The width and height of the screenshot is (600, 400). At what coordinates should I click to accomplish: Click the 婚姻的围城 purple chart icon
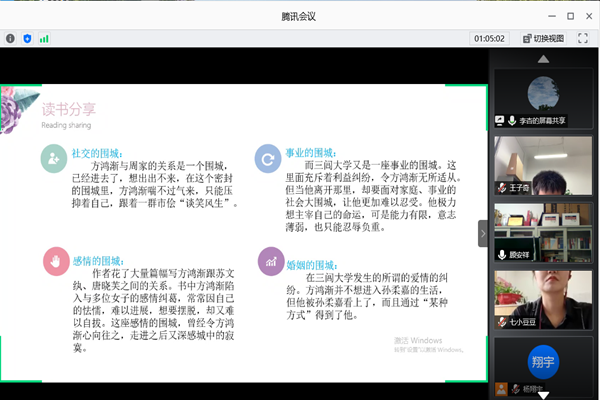click(268, 261)
